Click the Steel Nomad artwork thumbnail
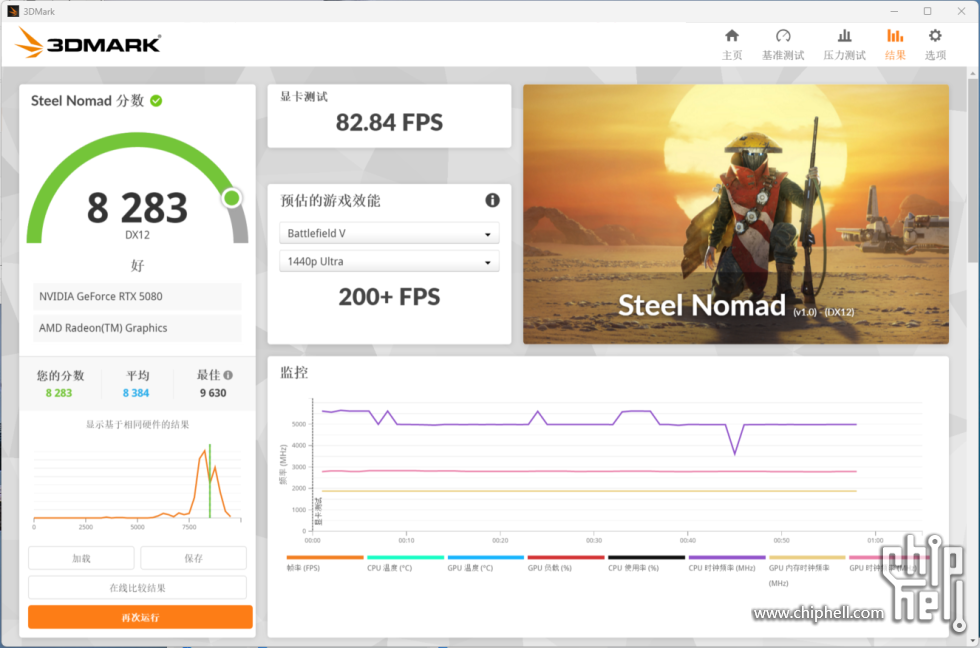Screen dimensions: 980x648 736,214
